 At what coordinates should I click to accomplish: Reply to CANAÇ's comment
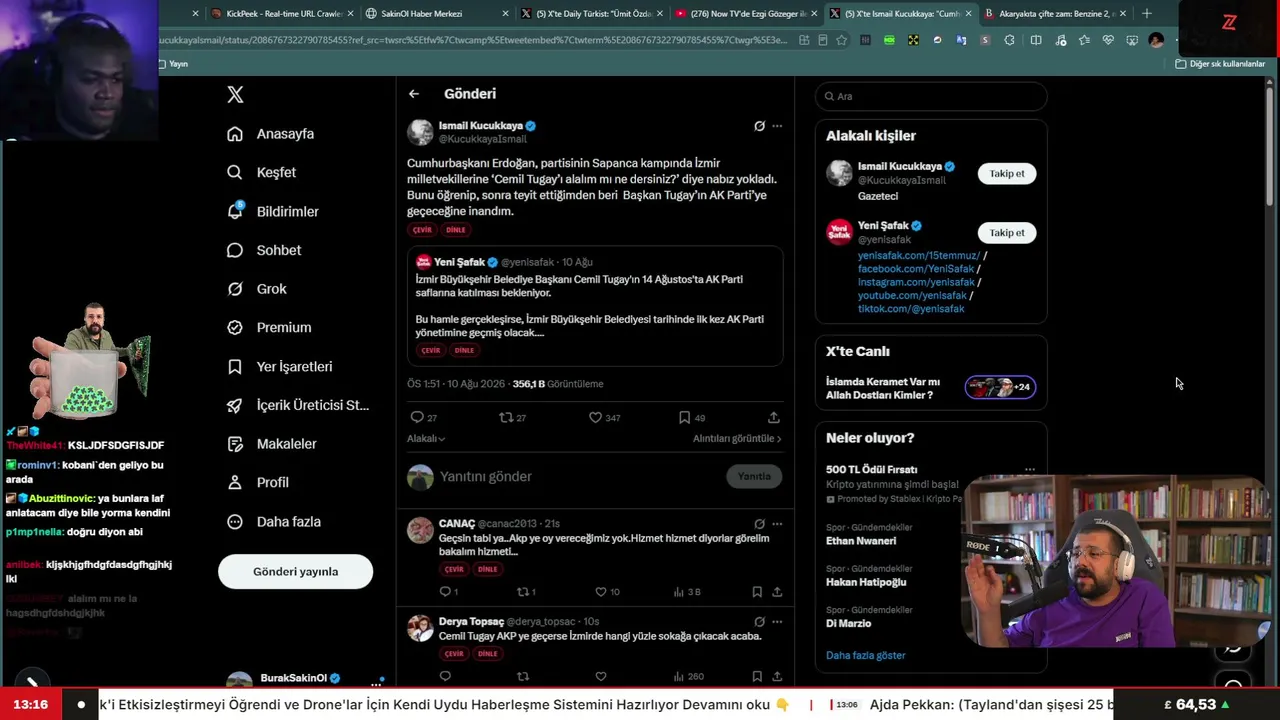pyautogui.click(x=448, y=592)
